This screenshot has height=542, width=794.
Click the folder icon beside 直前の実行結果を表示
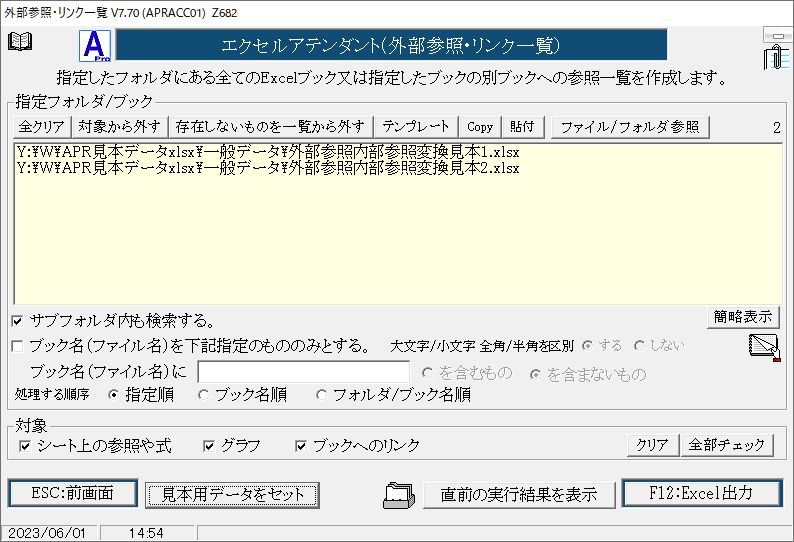(x=399, y=495)
